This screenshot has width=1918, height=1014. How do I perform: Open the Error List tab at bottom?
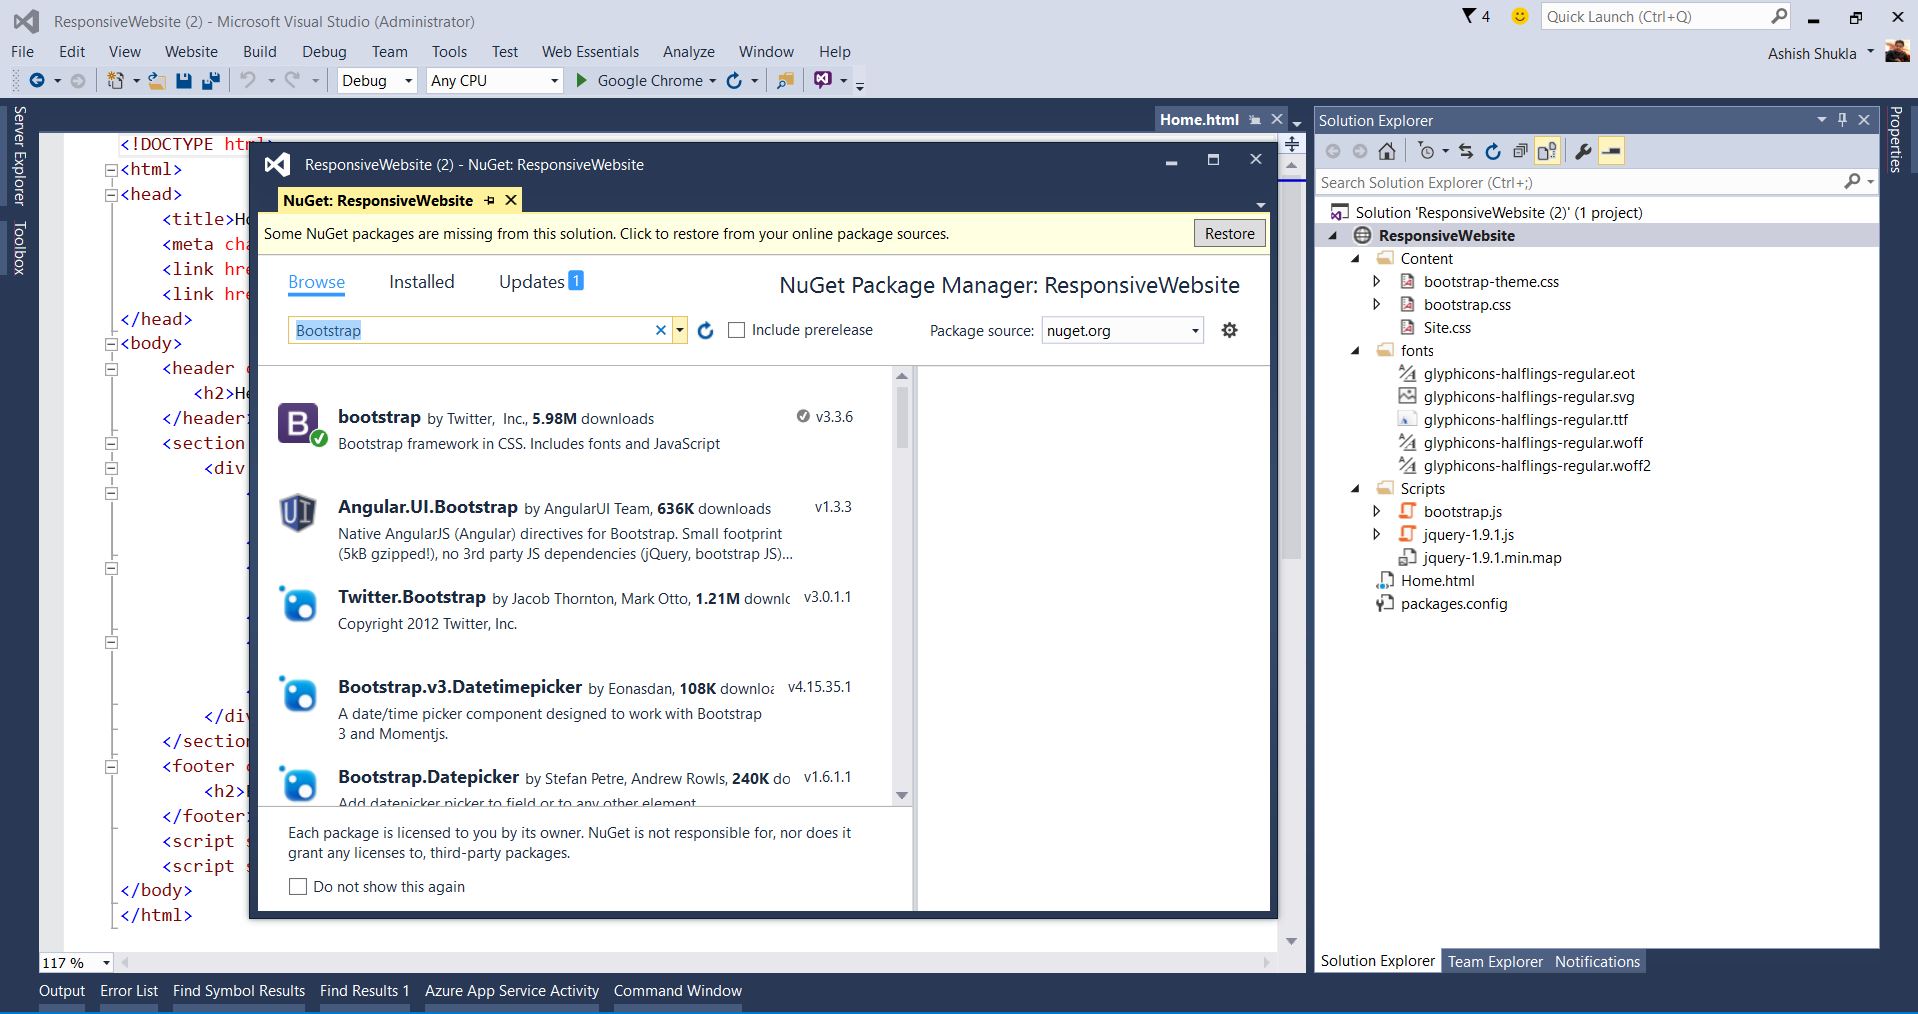pyautogui.click(x=129, y=991)
